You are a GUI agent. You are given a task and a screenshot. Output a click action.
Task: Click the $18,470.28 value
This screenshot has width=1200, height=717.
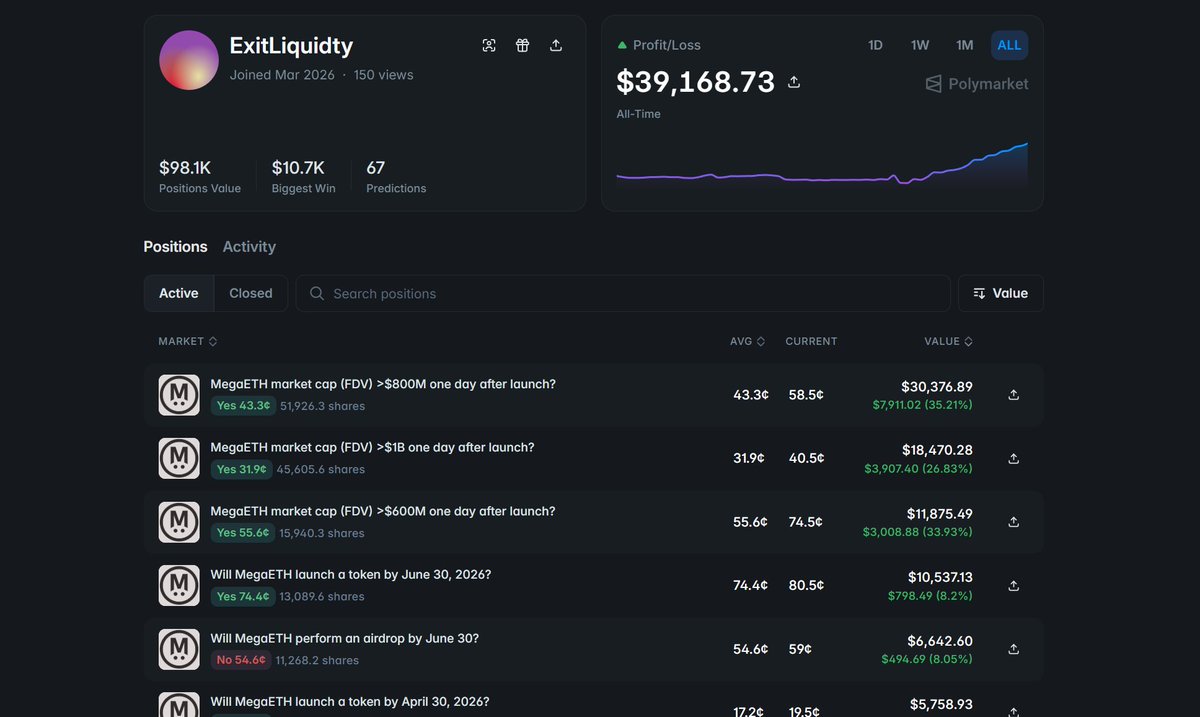pyautogui.click(x=937, y=450)
